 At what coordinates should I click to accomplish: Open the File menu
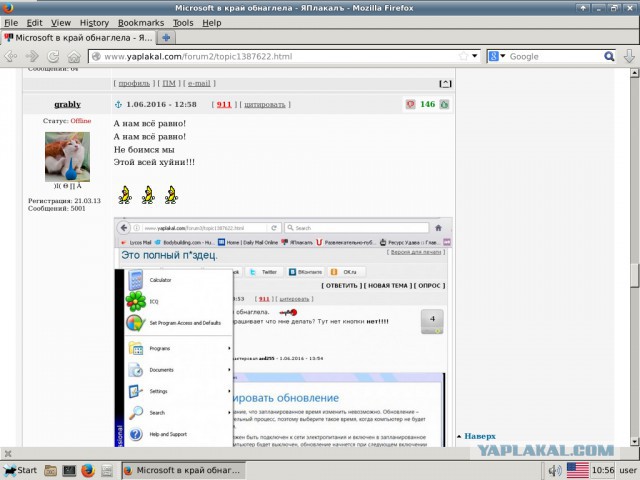11,23
